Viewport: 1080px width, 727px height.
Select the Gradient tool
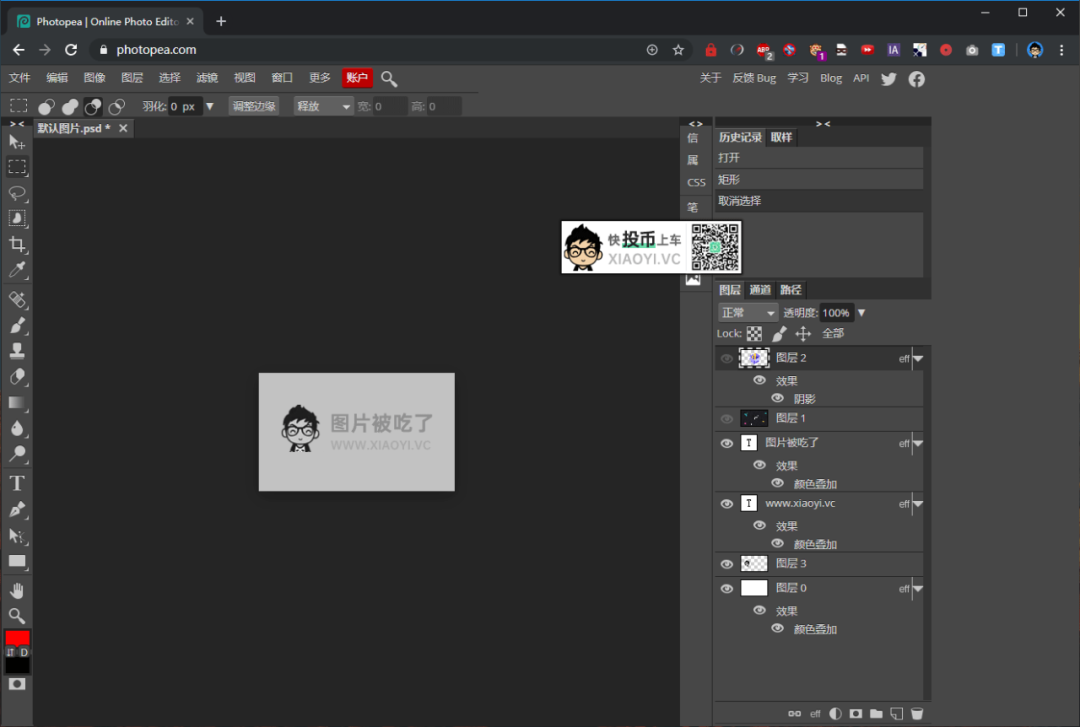click(16, 404)
